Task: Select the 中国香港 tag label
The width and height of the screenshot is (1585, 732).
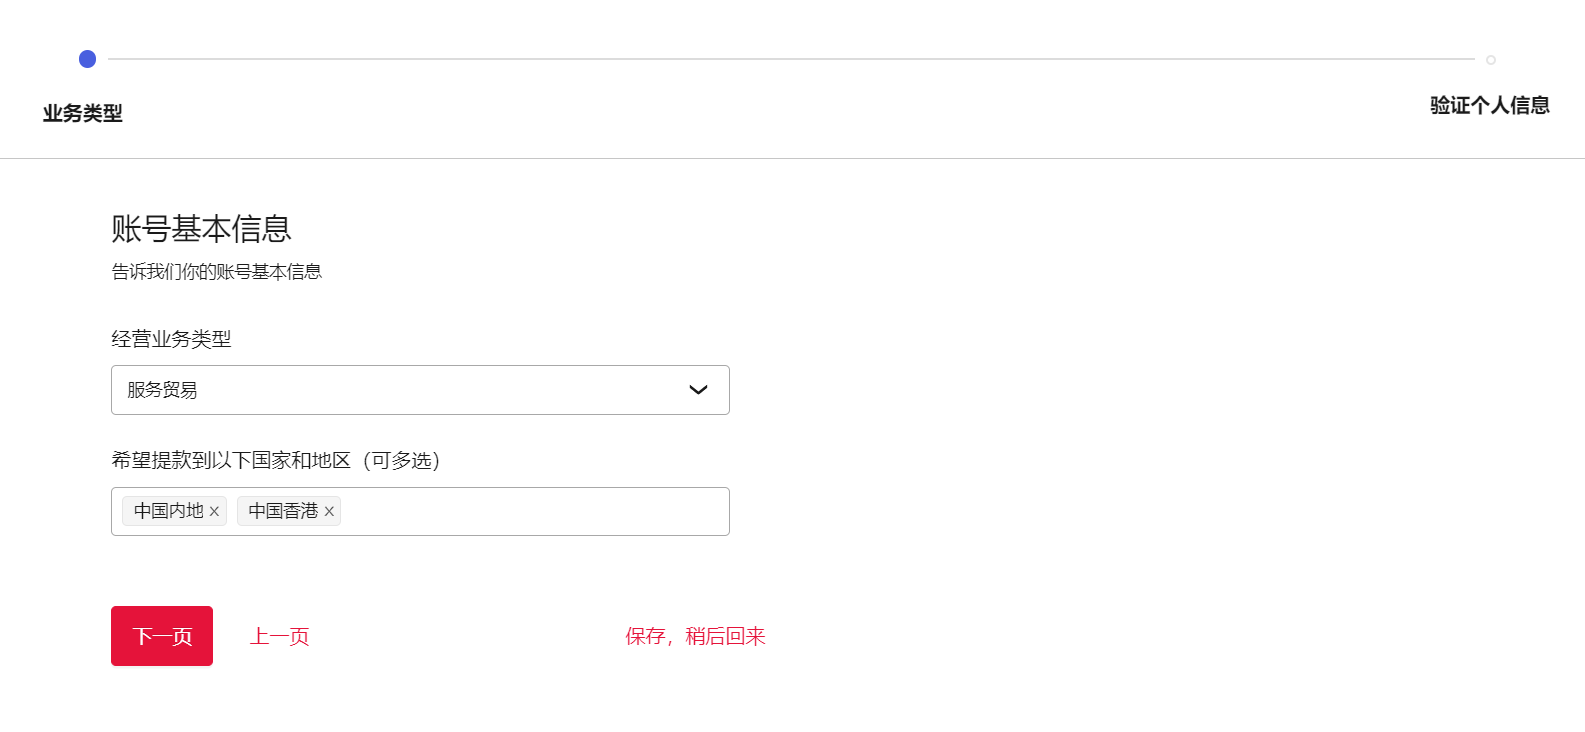Action: tap(283, 511)
